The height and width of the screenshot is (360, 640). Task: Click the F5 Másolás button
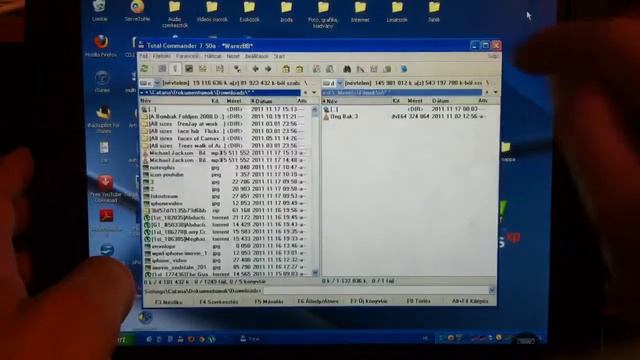[x=269, y=302]
